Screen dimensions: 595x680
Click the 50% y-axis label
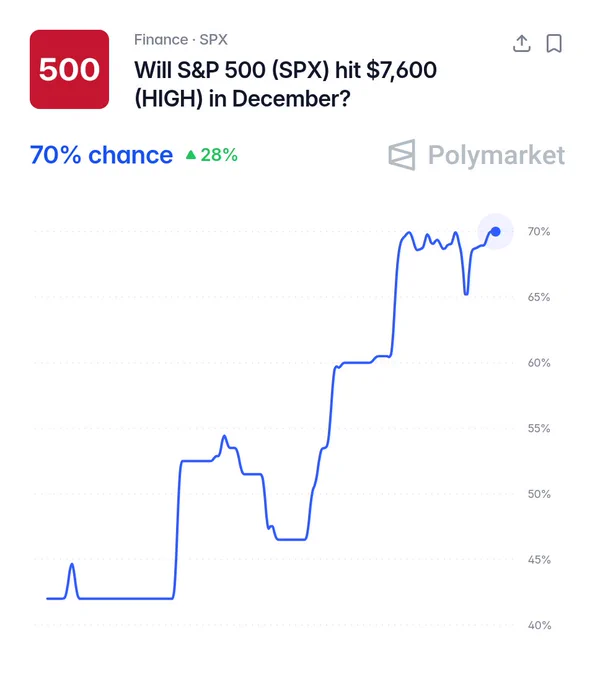(x=539, y=494)
